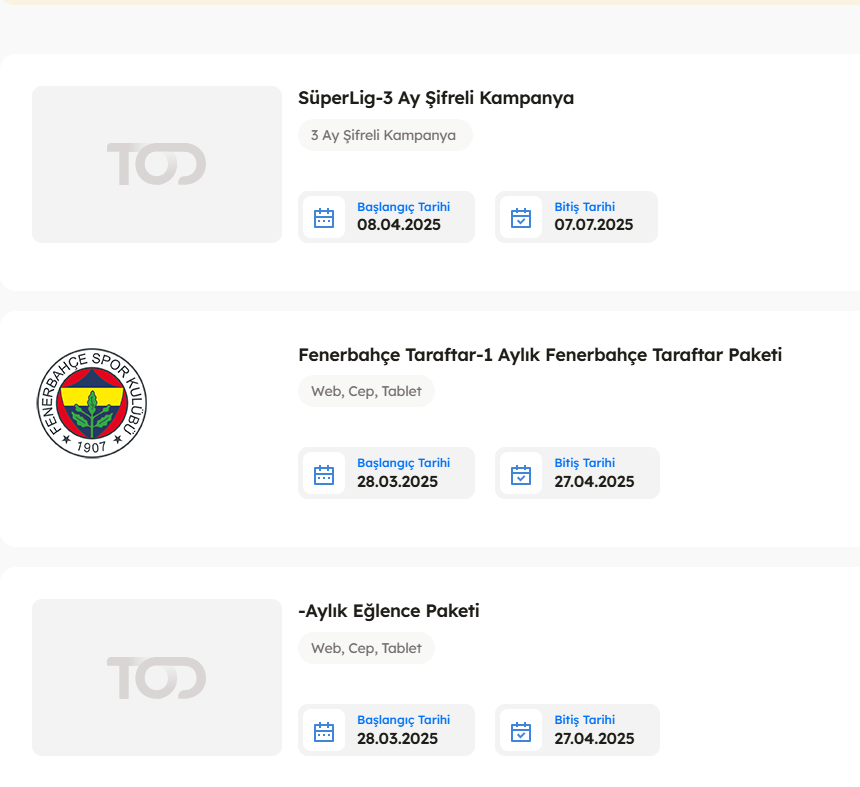Click the Fenerbahçe package 28.03.2025 start date
This screenshot has width=860, height=787.
(398, 482)
